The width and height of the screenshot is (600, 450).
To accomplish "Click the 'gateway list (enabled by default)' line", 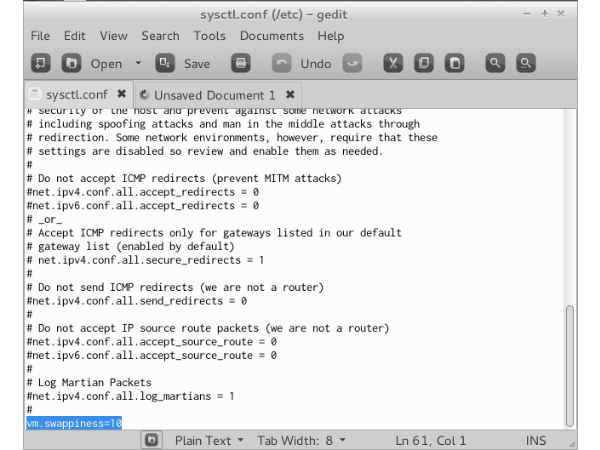I will [130, 246].
